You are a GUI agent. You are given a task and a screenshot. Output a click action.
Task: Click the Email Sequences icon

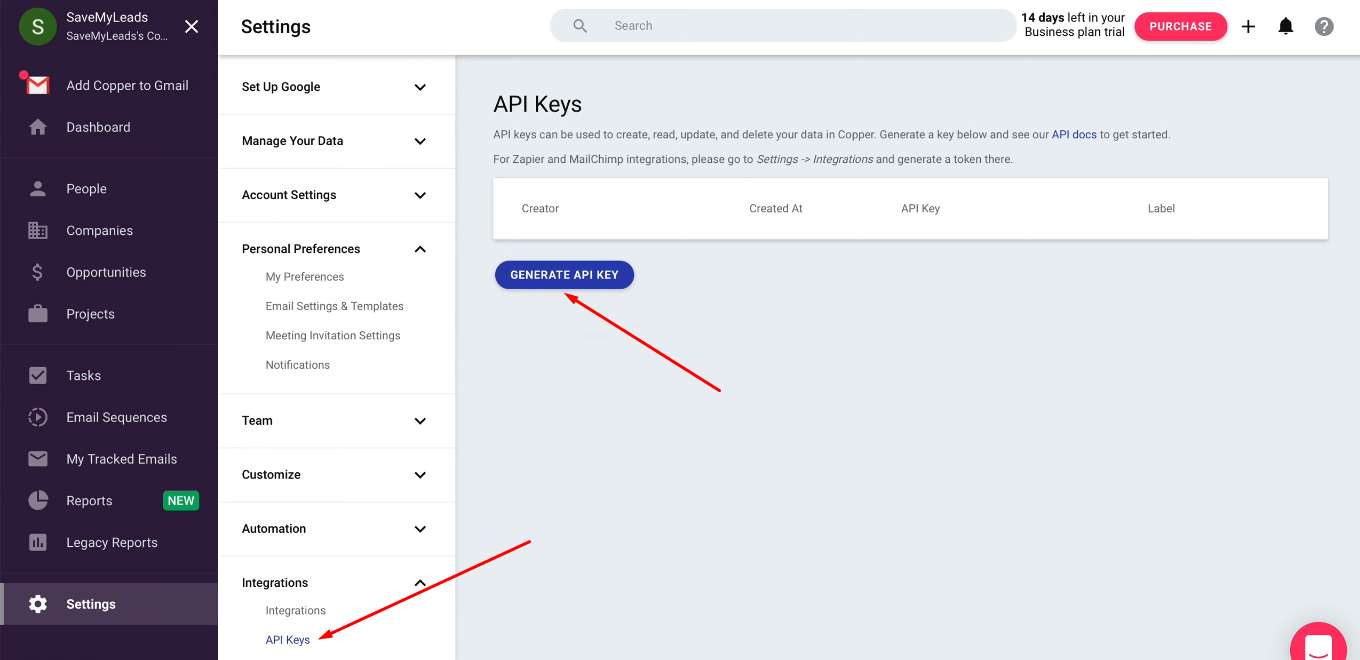point(38,417)
